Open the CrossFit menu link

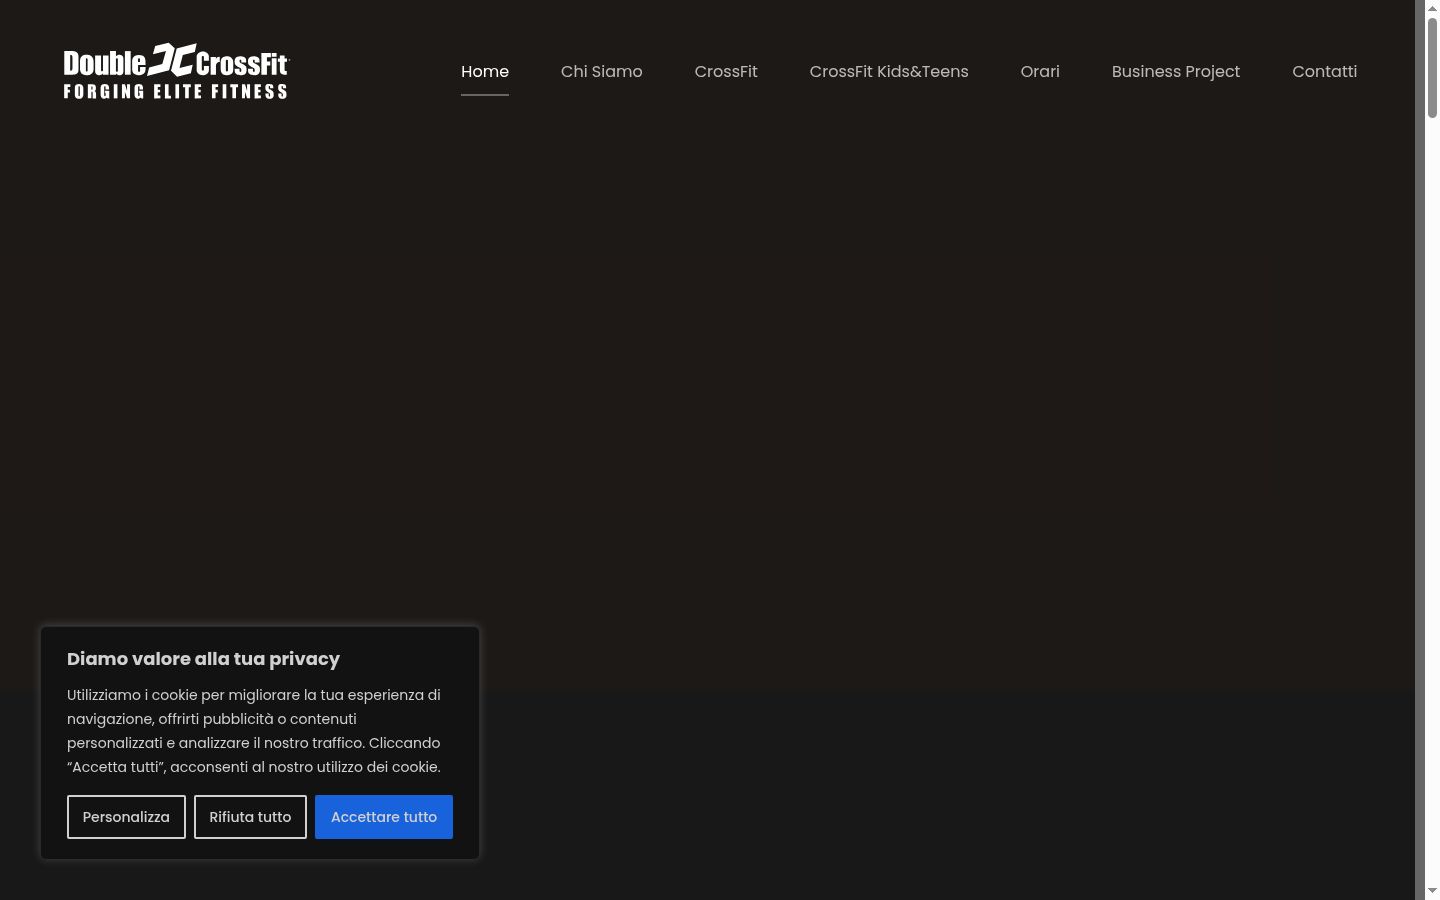(726, 72)
